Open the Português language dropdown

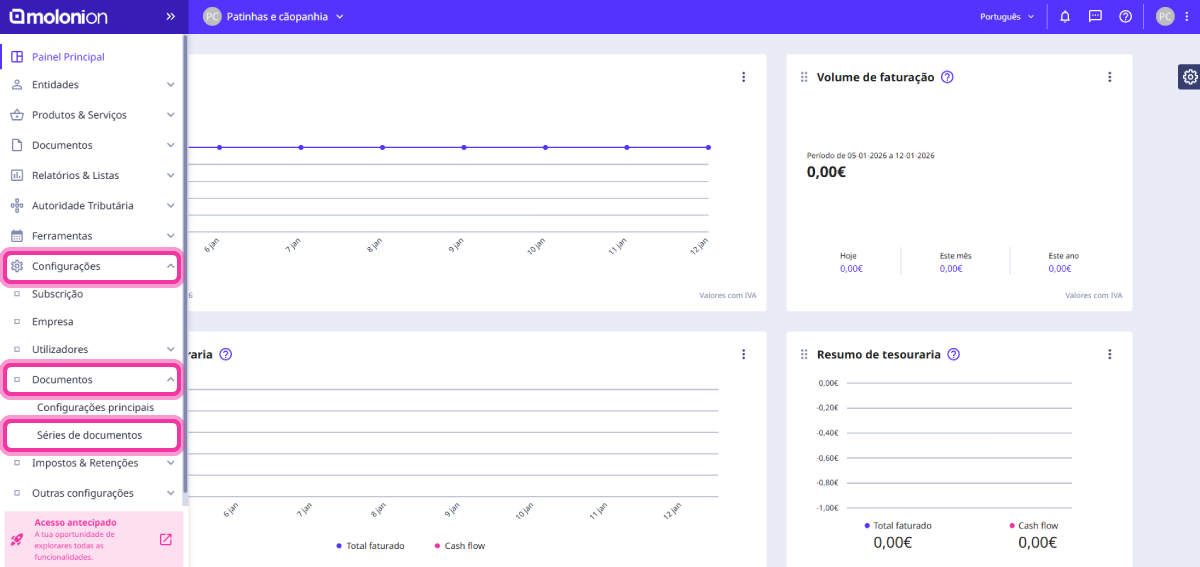pyautogui.click(x=1007, y=17)
